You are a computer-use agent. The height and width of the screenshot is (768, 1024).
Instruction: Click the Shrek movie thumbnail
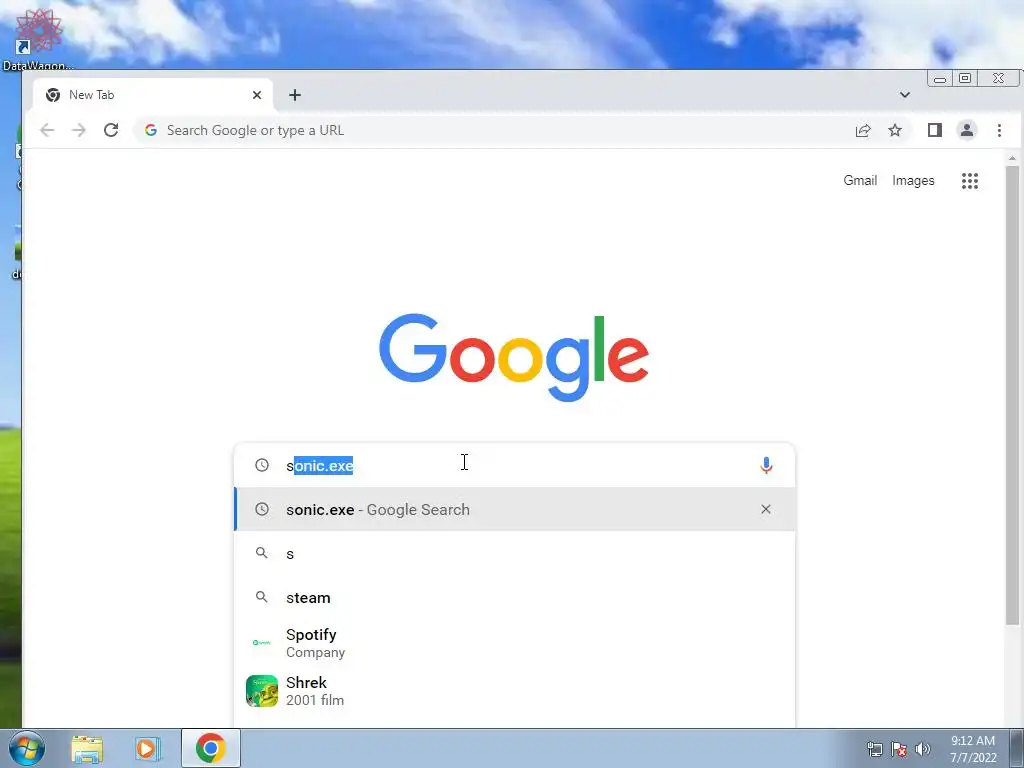click(261, 691)
